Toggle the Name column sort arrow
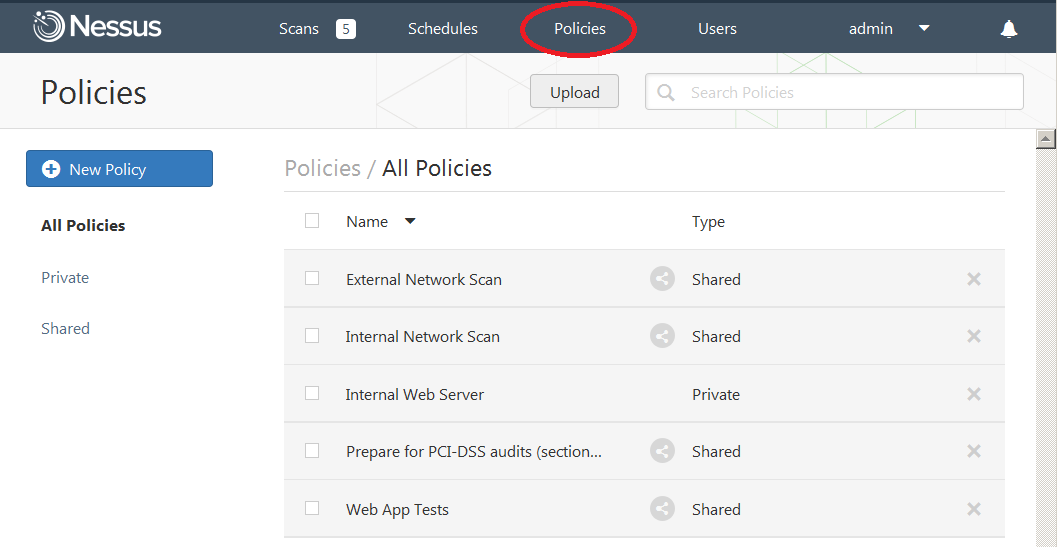Screen dimensions: 1057x547 [x=410, y=221]
